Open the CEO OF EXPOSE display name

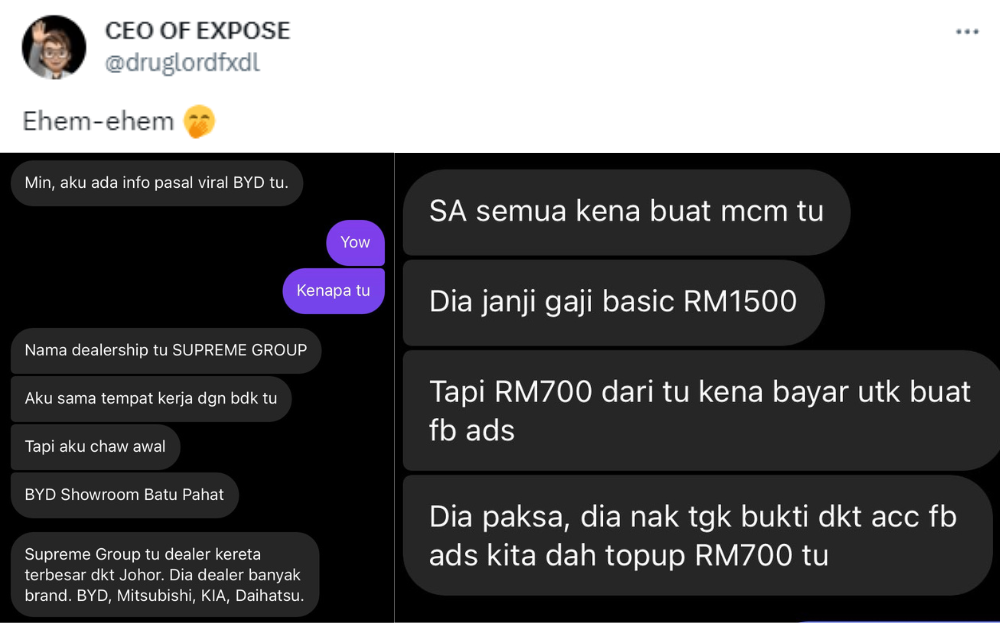click(197, 31)
